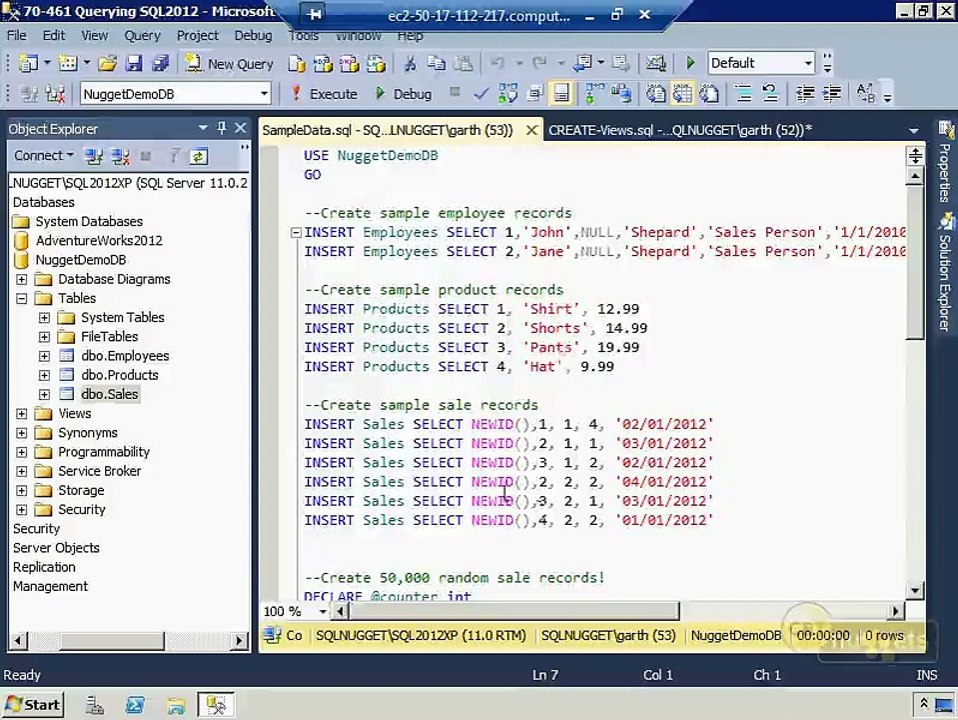Click Comment Out Selected Lines icon
This screenshot has width=958, height=720.
(744, 94)
